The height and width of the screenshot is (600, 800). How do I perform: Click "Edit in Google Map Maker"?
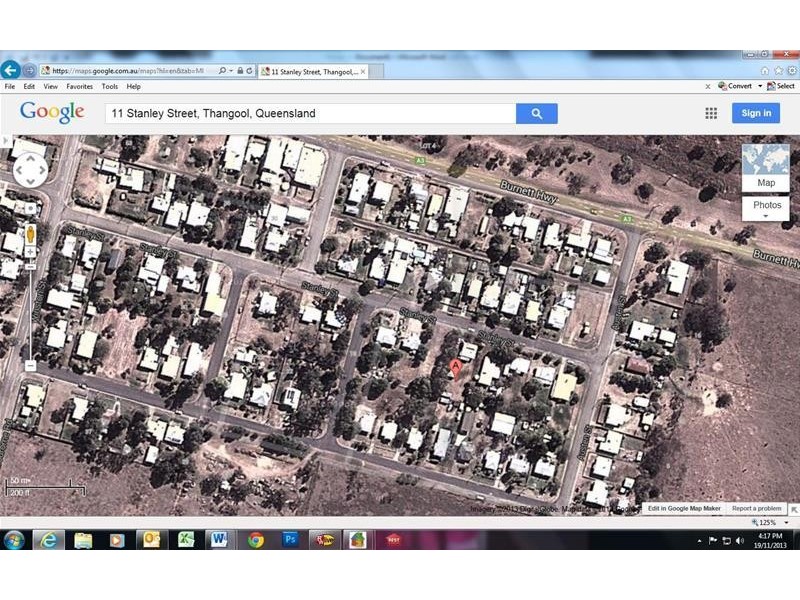684,508
